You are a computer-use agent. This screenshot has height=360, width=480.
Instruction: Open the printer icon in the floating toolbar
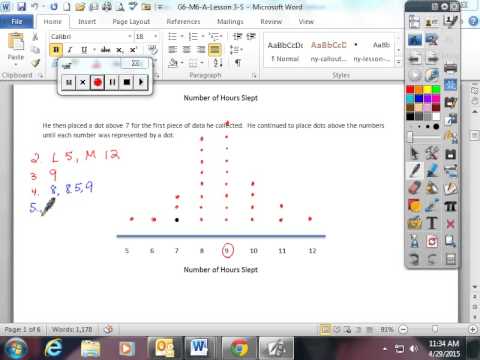click(450, 68)
